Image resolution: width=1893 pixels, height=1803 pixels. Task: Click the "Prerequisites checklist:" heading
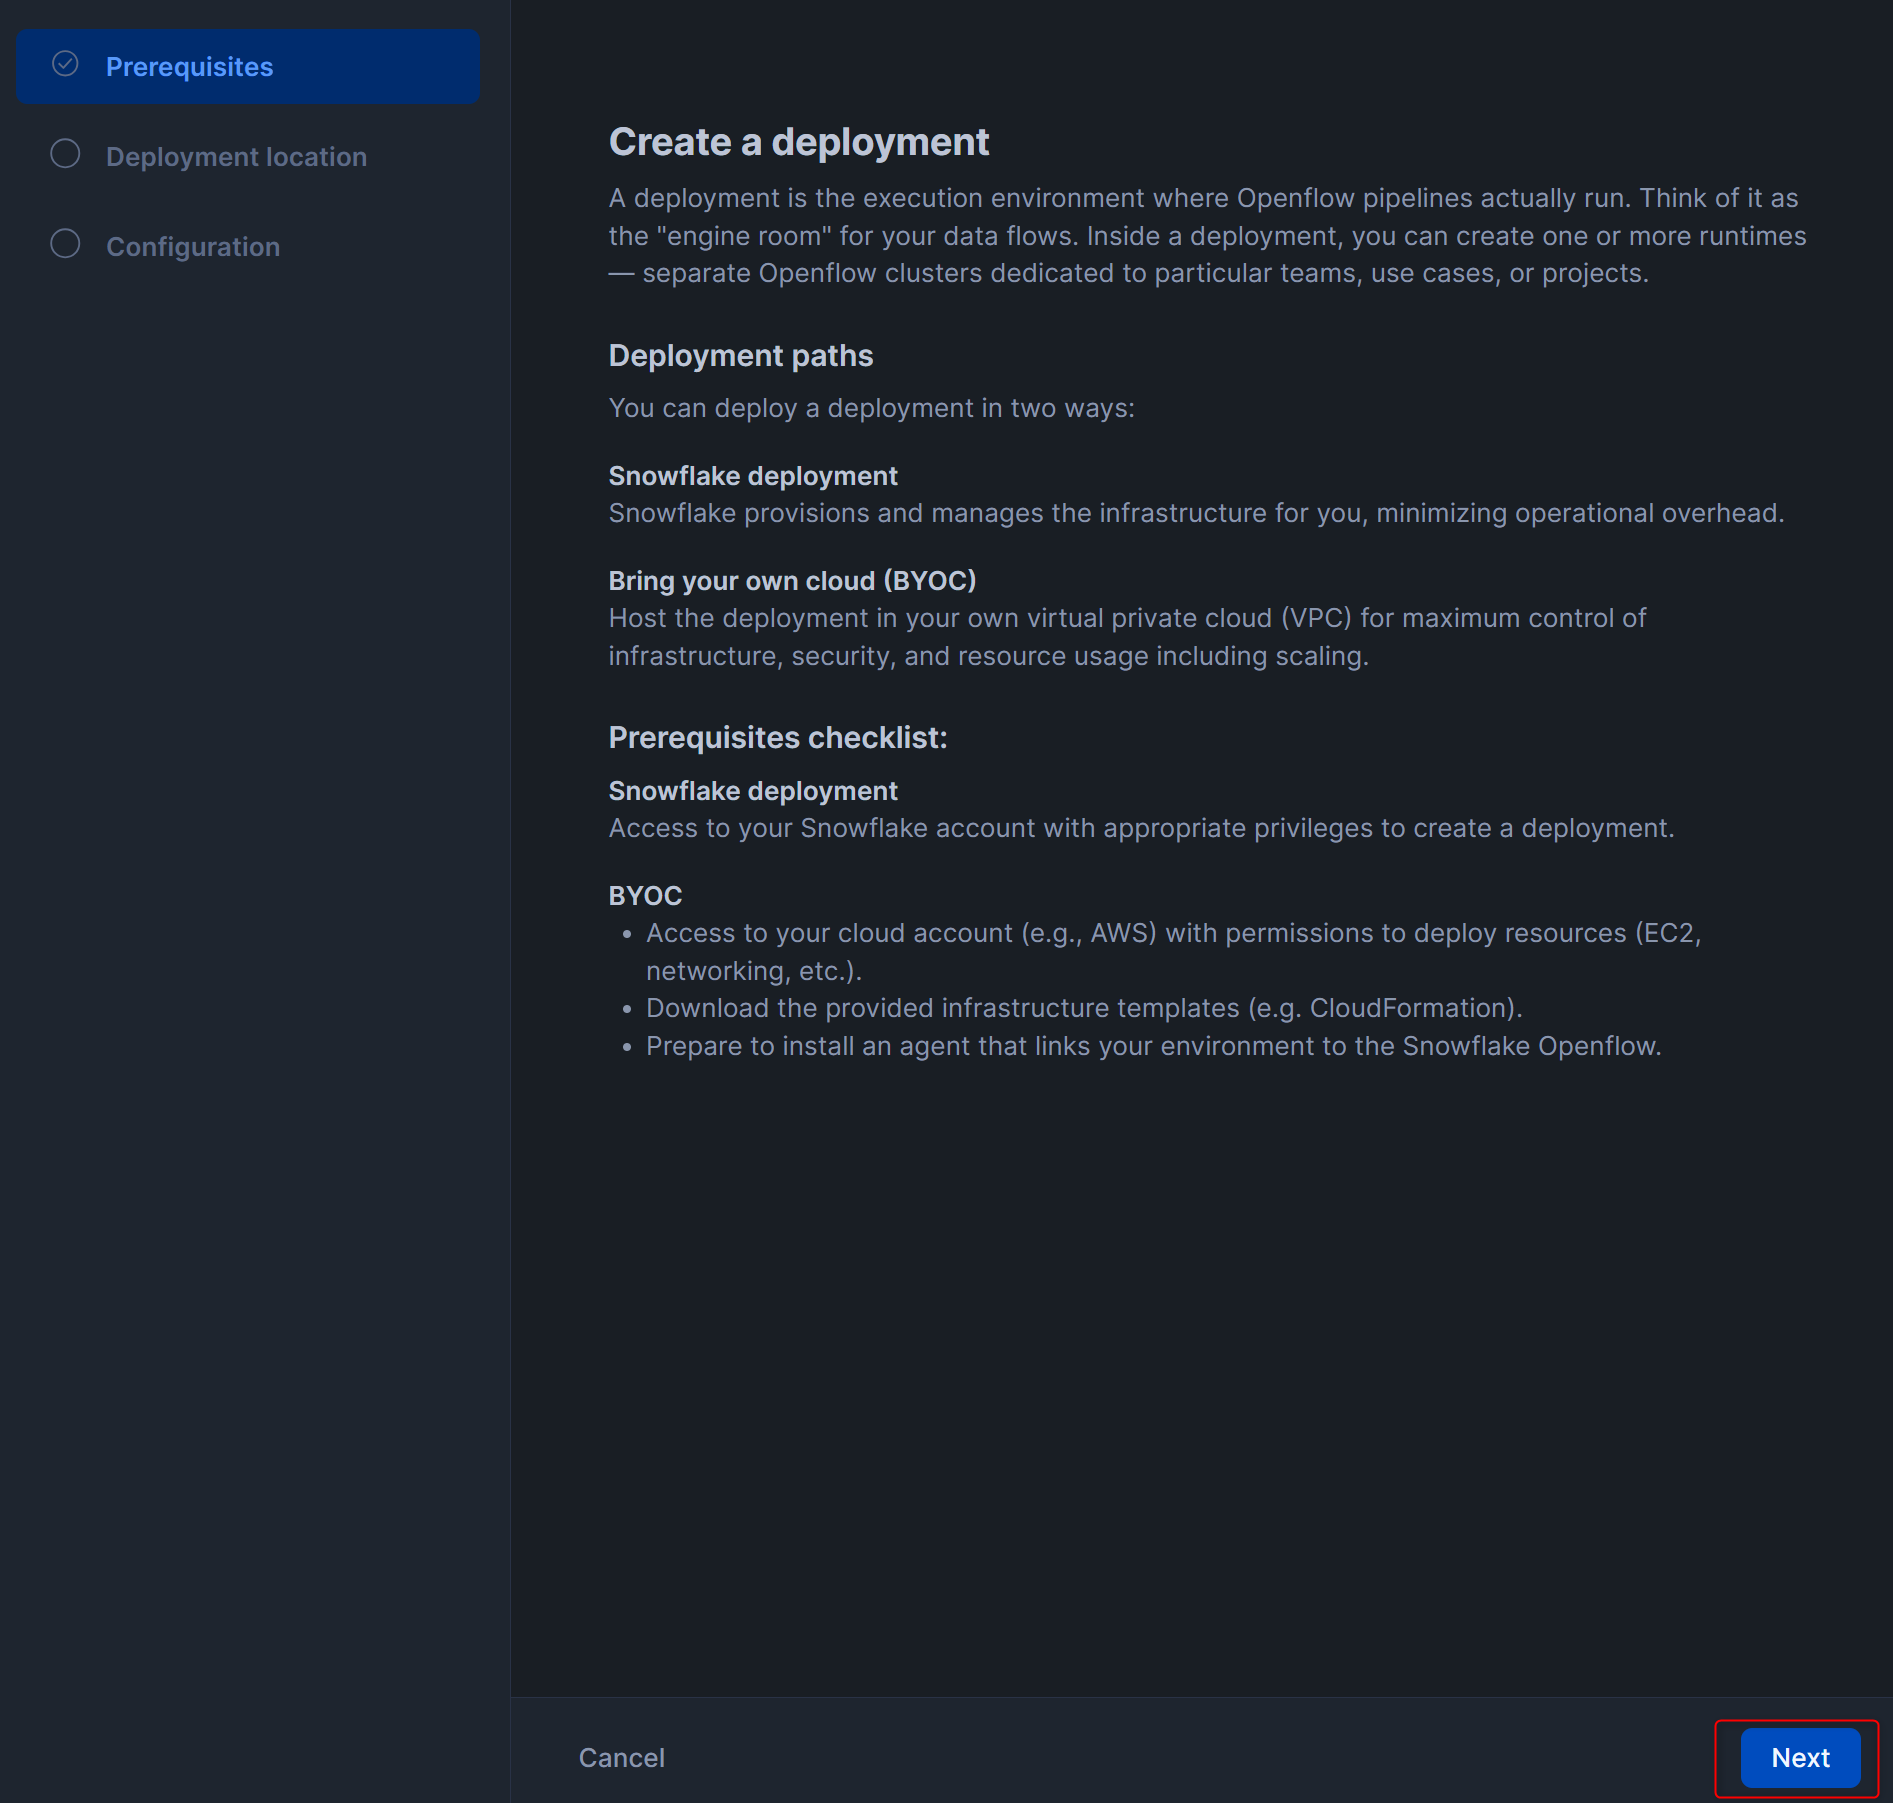coord(778,738)
